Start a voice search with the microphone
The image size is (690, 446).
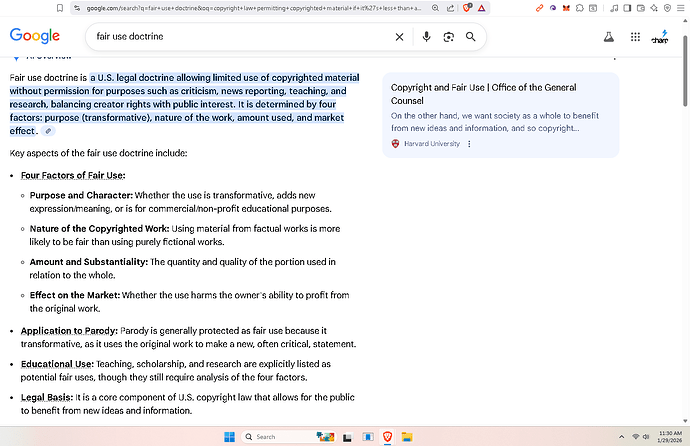[427, 37]
